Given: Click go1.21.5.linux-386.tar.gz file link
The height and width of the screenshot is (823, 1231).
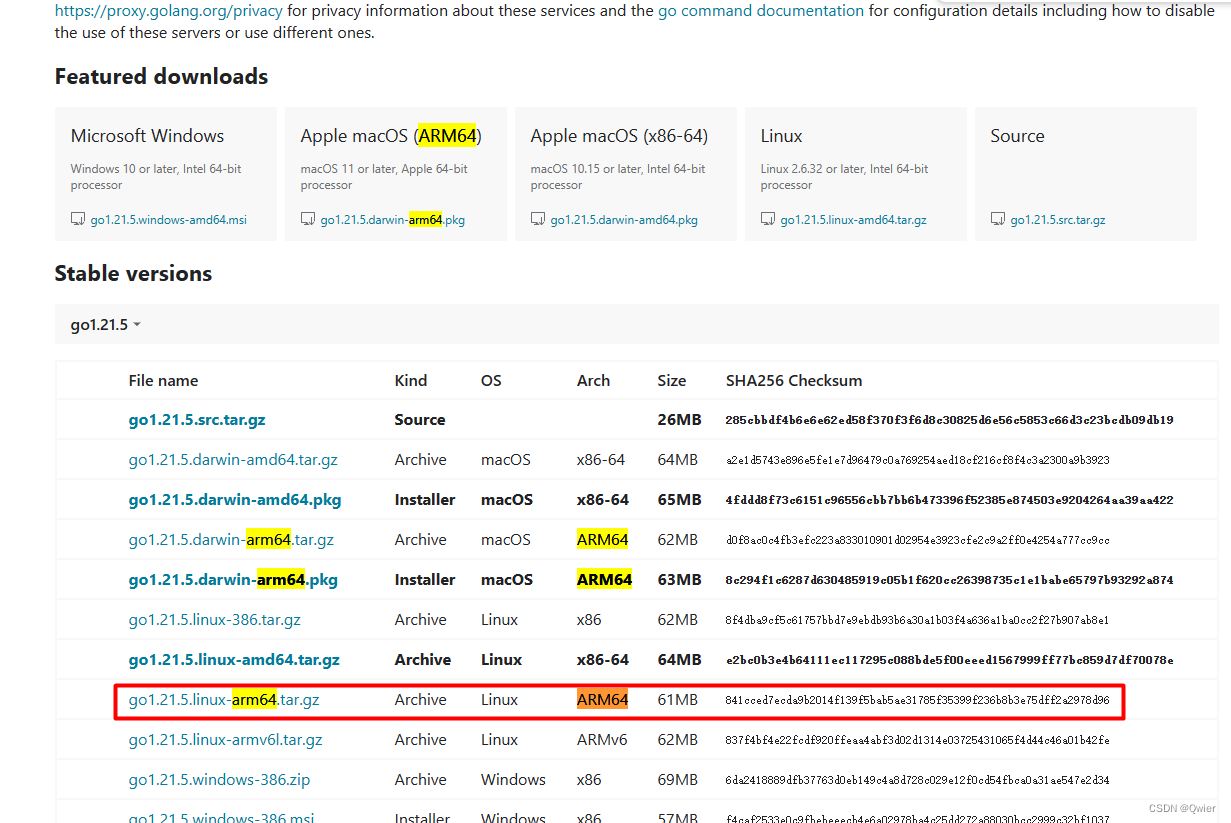Looking at the screenshot, I should tap(215, 620).
